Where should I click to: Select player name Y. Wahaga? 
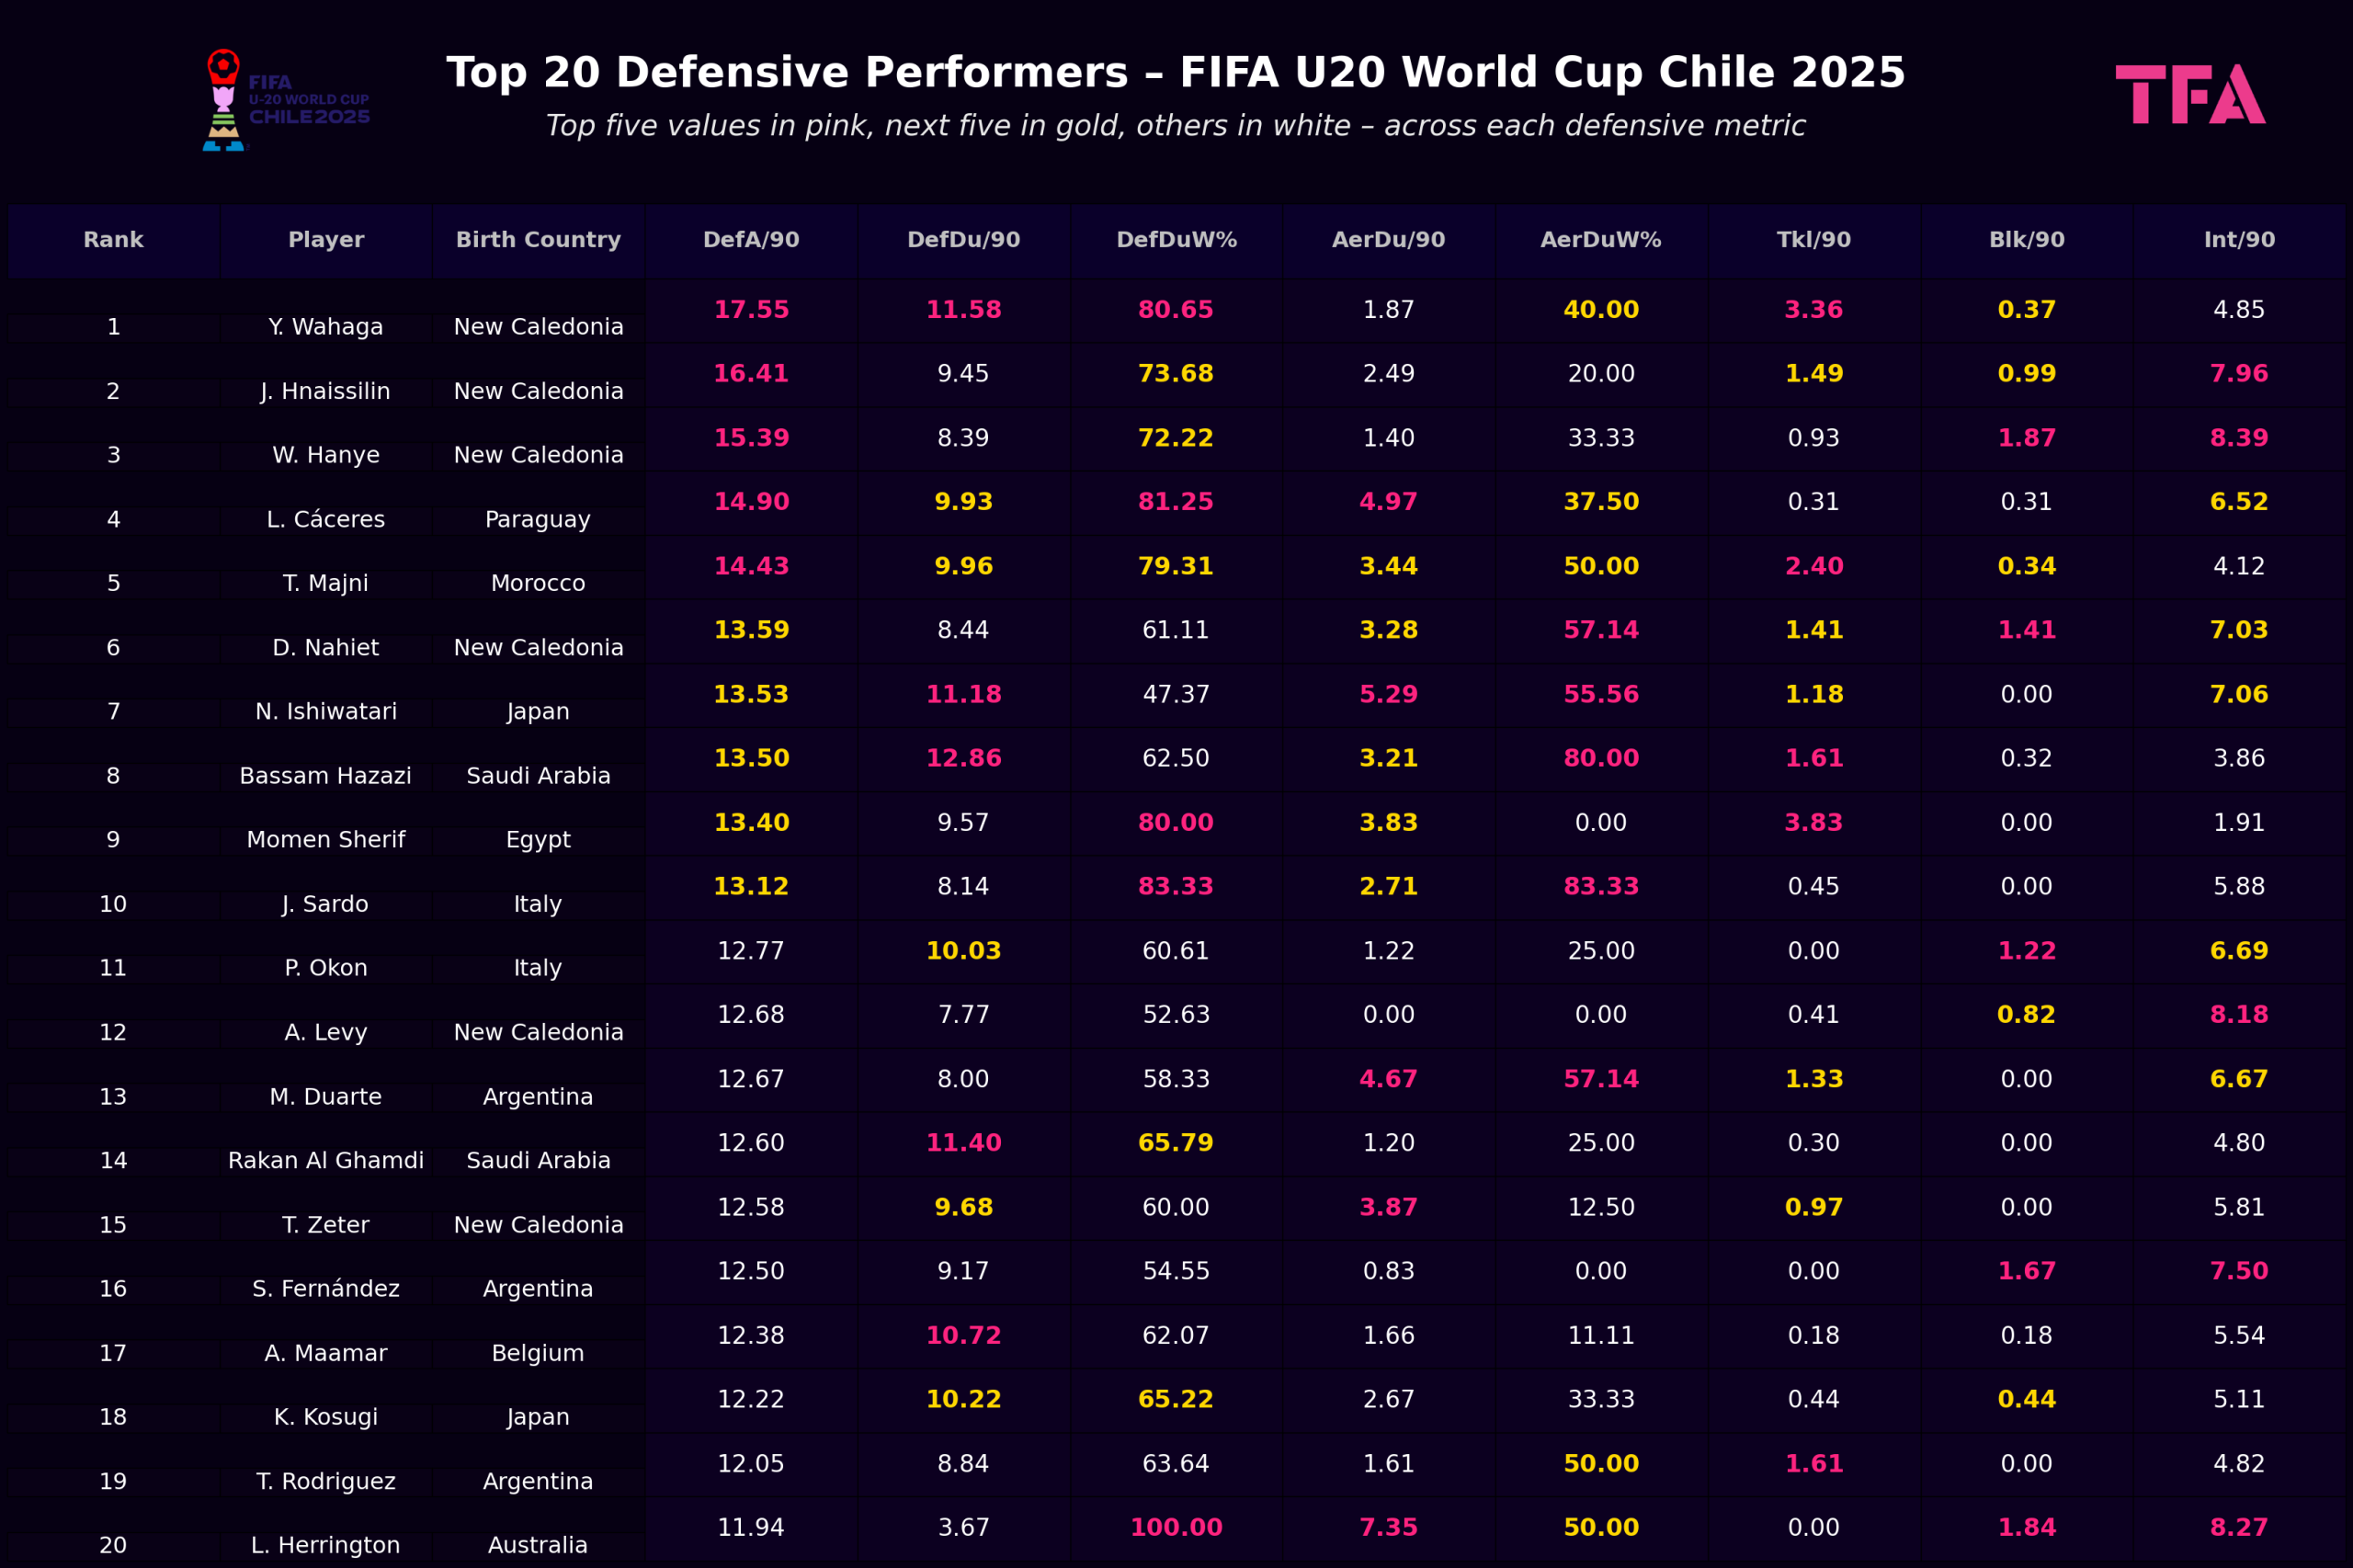click(x=326, y=327)
